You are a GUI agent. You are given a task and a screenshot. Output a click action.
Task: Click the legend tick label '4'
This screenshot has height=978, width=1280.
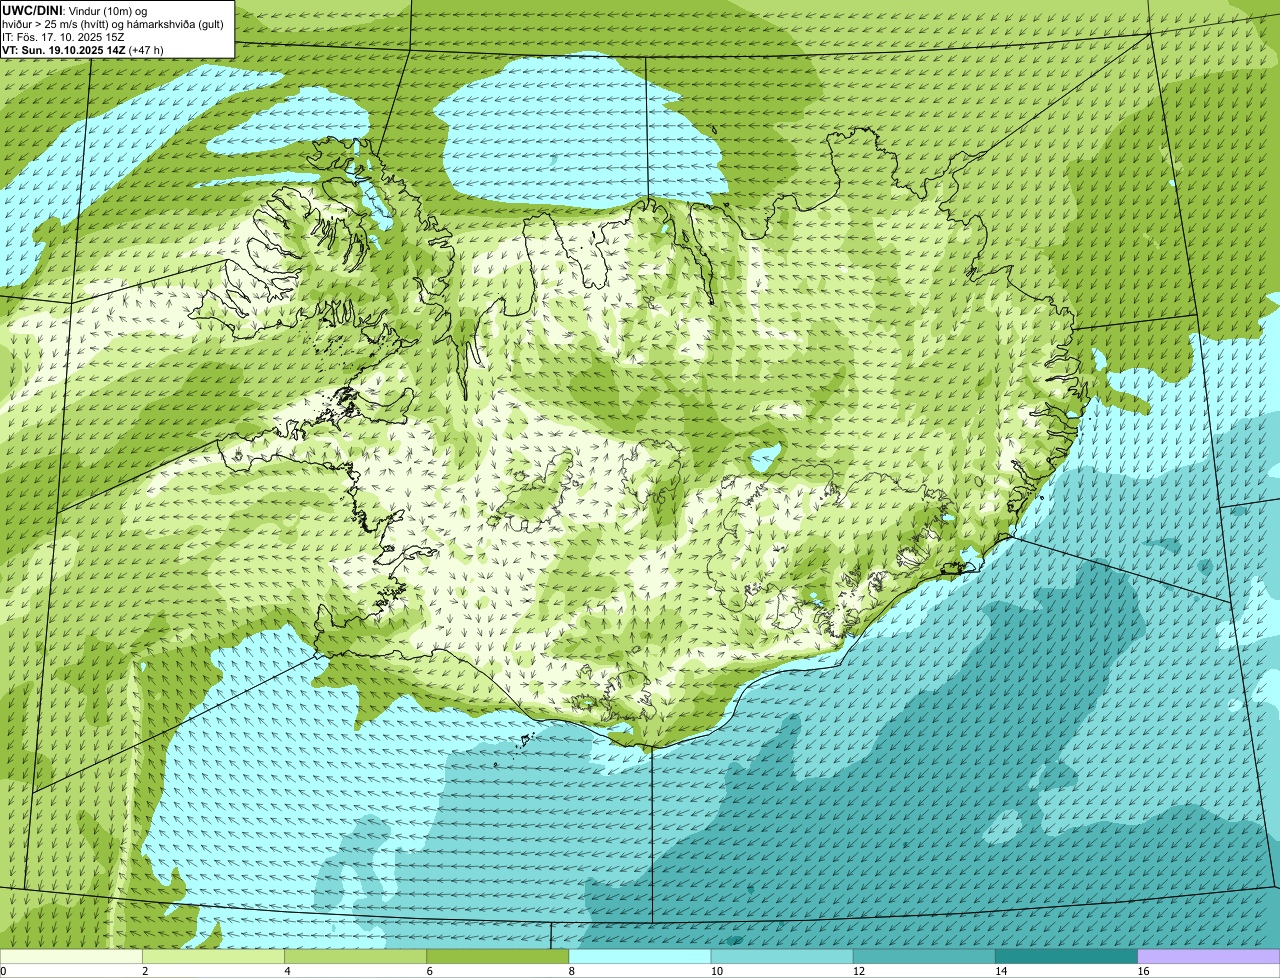coord(287,971)
